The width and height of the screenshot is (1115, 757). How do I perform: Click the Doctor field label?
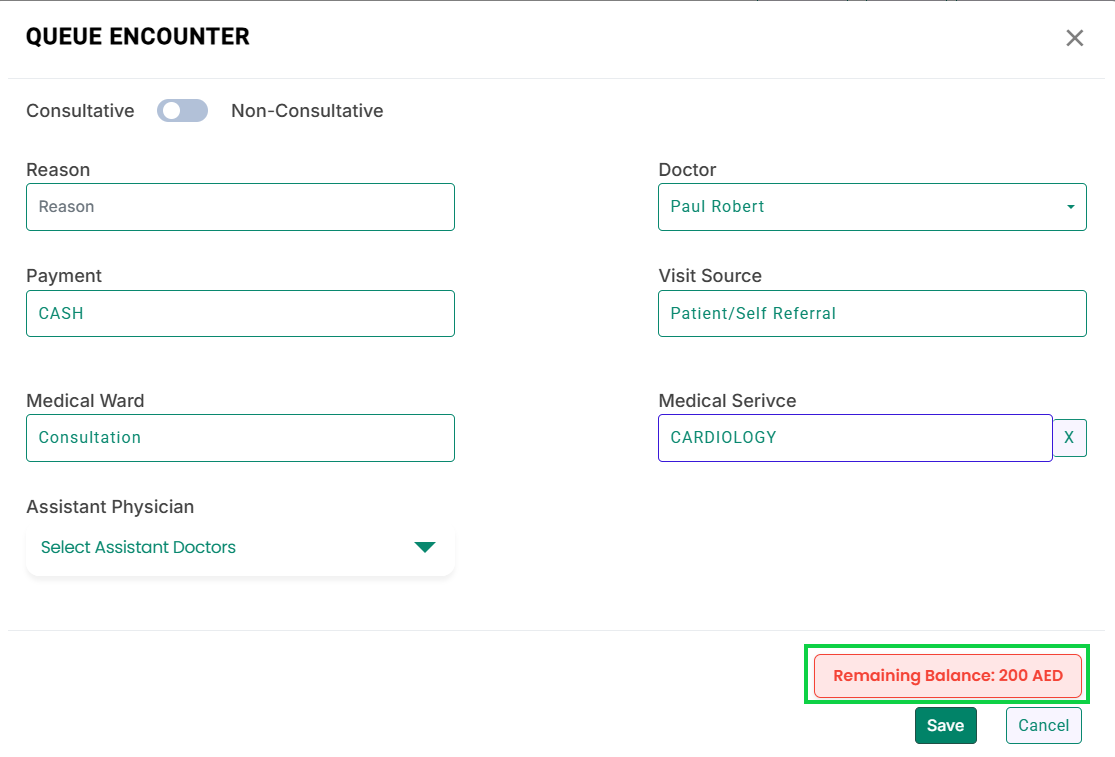tap(687, 170)
